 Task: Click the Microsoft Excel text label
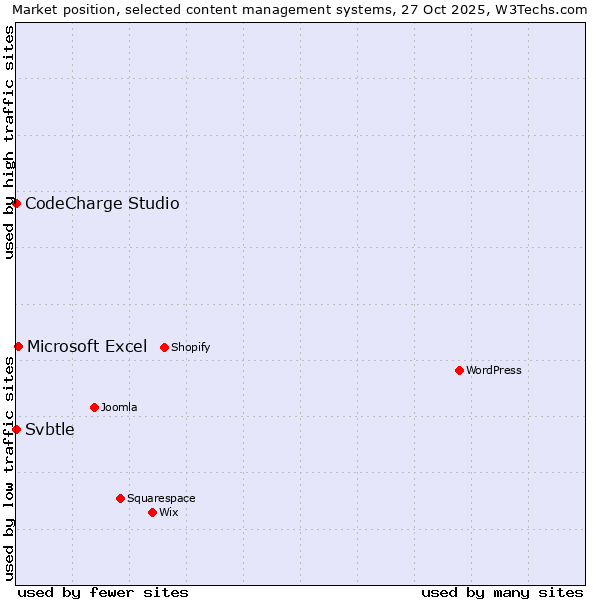tap(87, 347)
